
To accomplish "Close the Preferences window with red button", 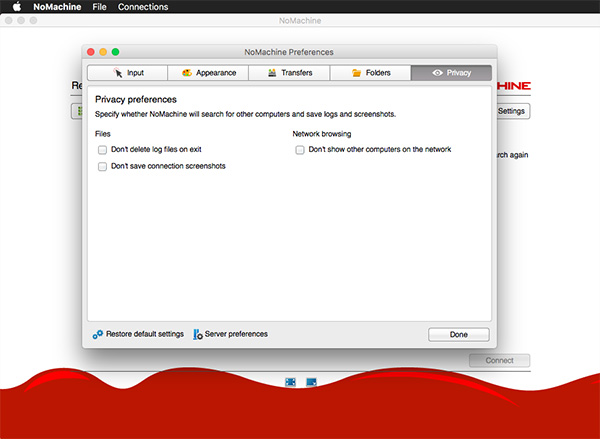I will 91,52.
